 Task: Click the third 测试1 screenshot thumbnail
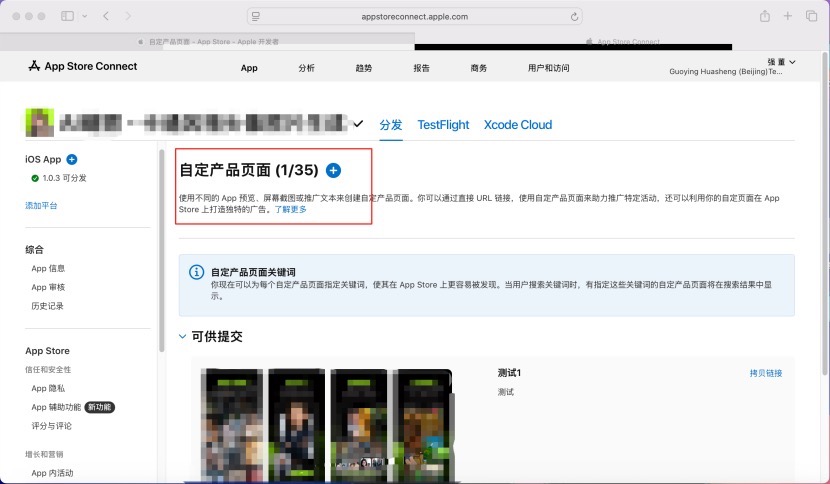click(x=358, y=425)
